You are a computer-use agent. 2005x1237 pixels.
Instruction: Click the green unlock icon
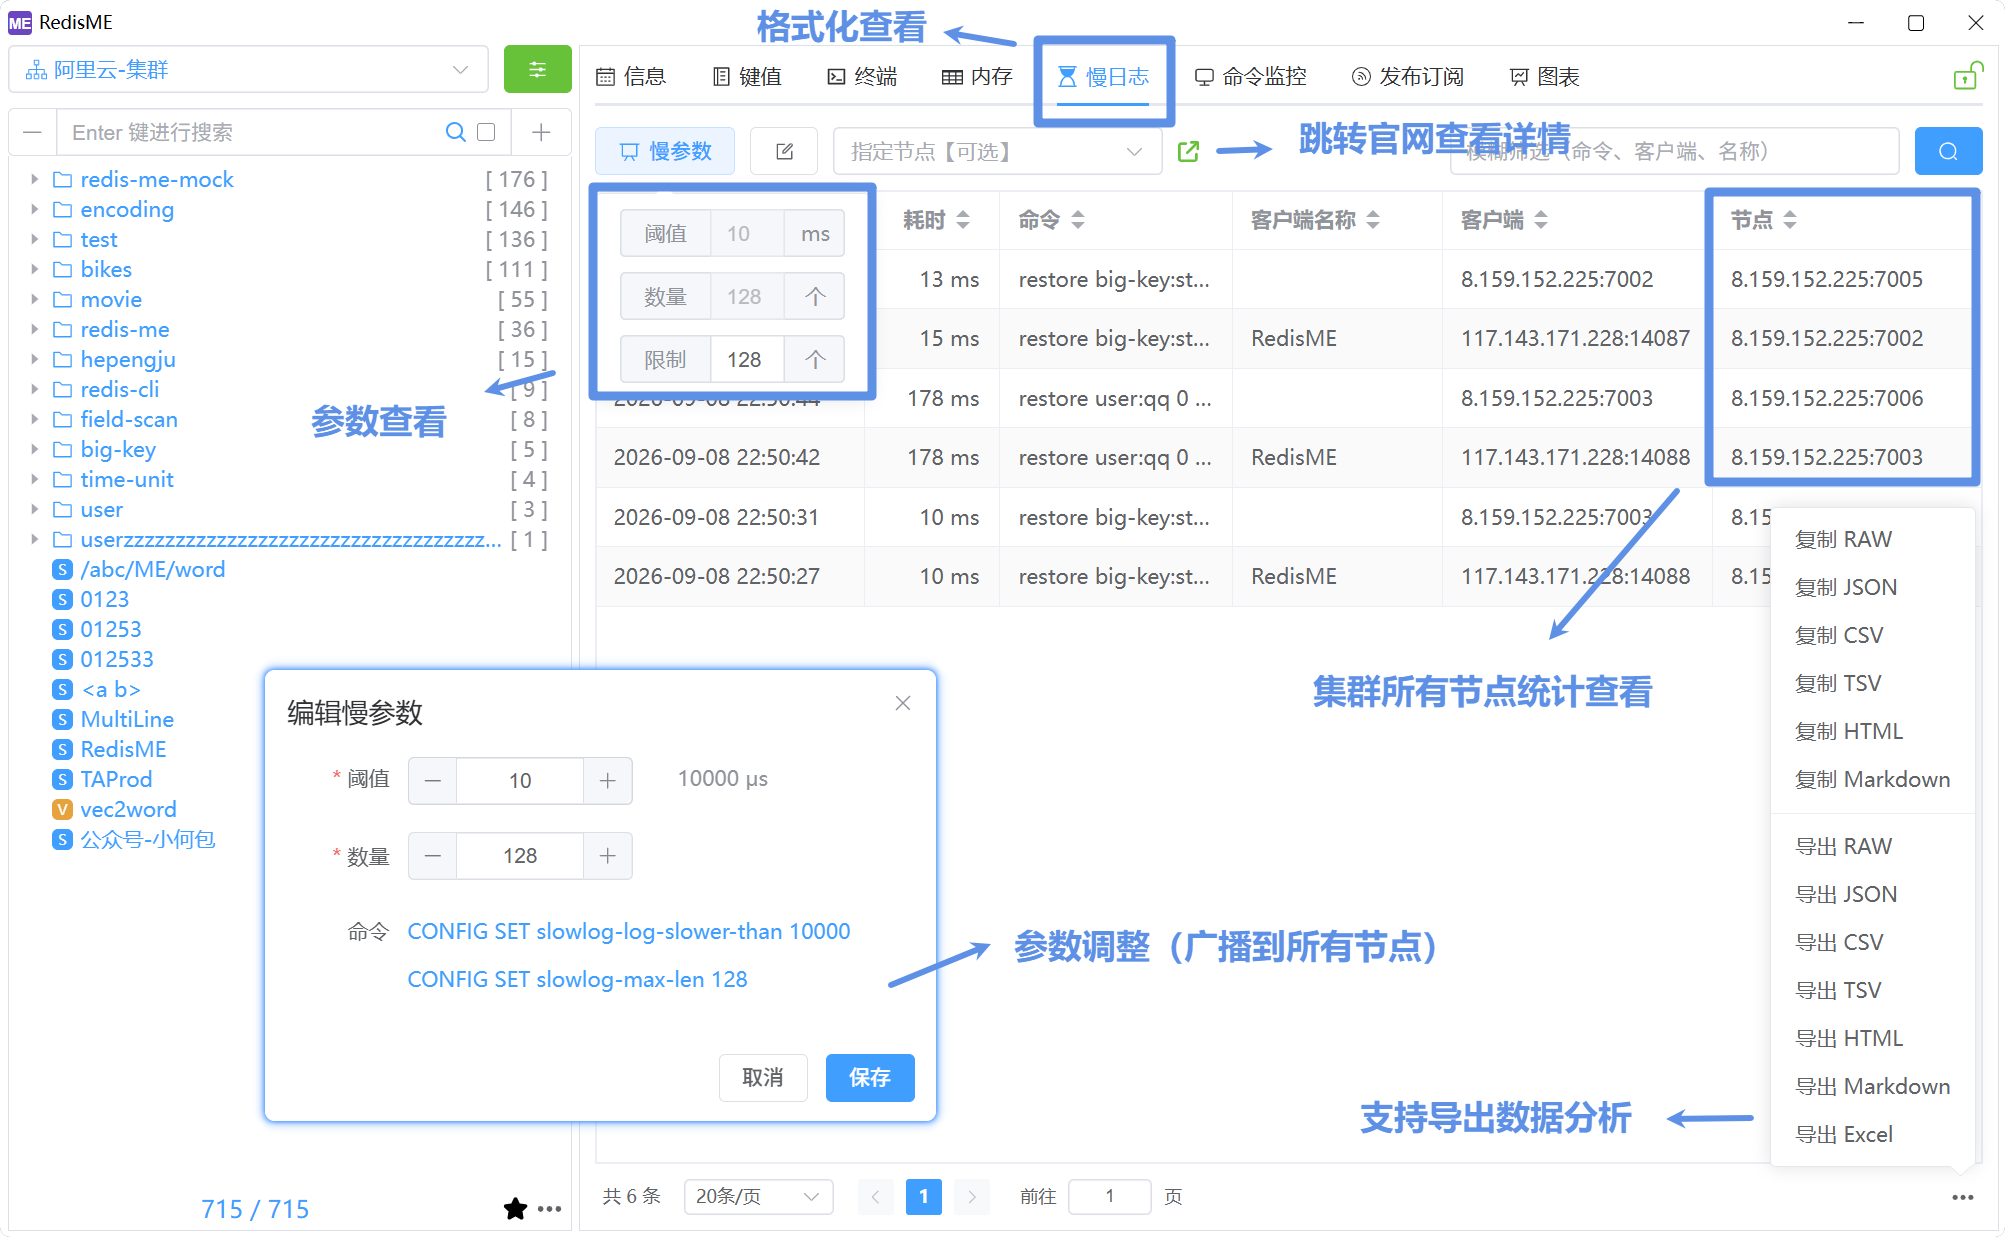(x=1968, y=76)
